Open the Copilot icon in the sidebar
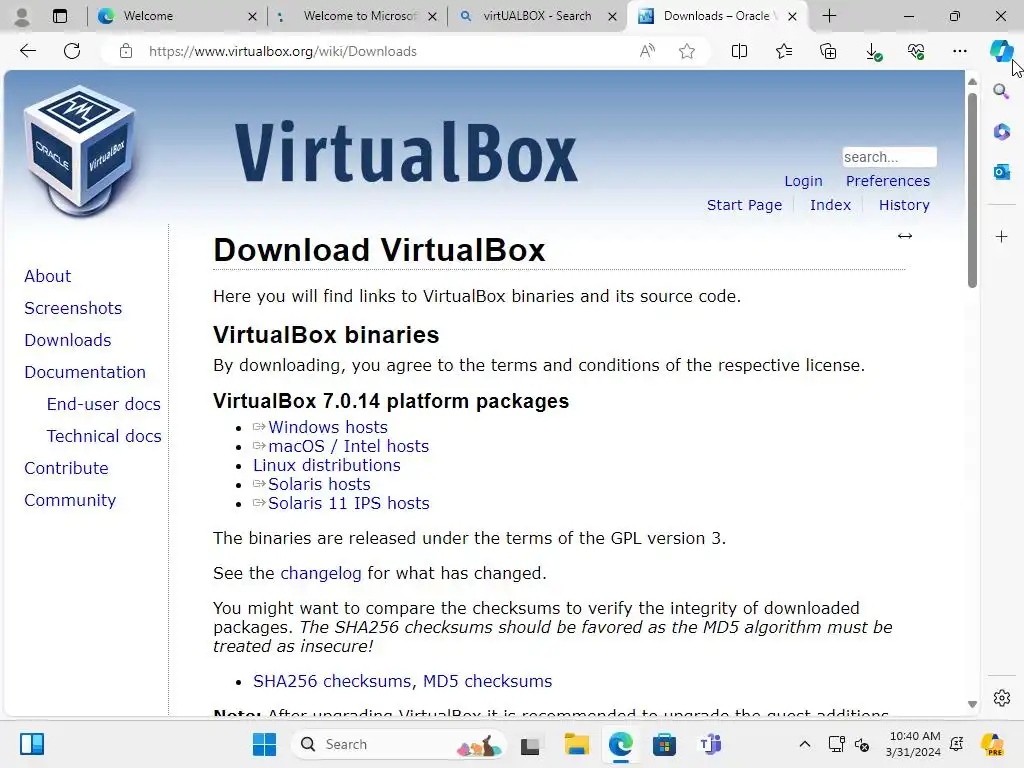 (1000, 50)
